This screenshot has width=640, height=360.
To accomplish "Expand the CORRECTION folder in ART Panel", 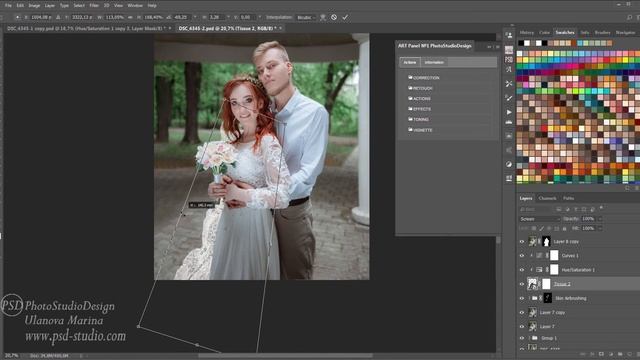I will (x=424, y=78).
